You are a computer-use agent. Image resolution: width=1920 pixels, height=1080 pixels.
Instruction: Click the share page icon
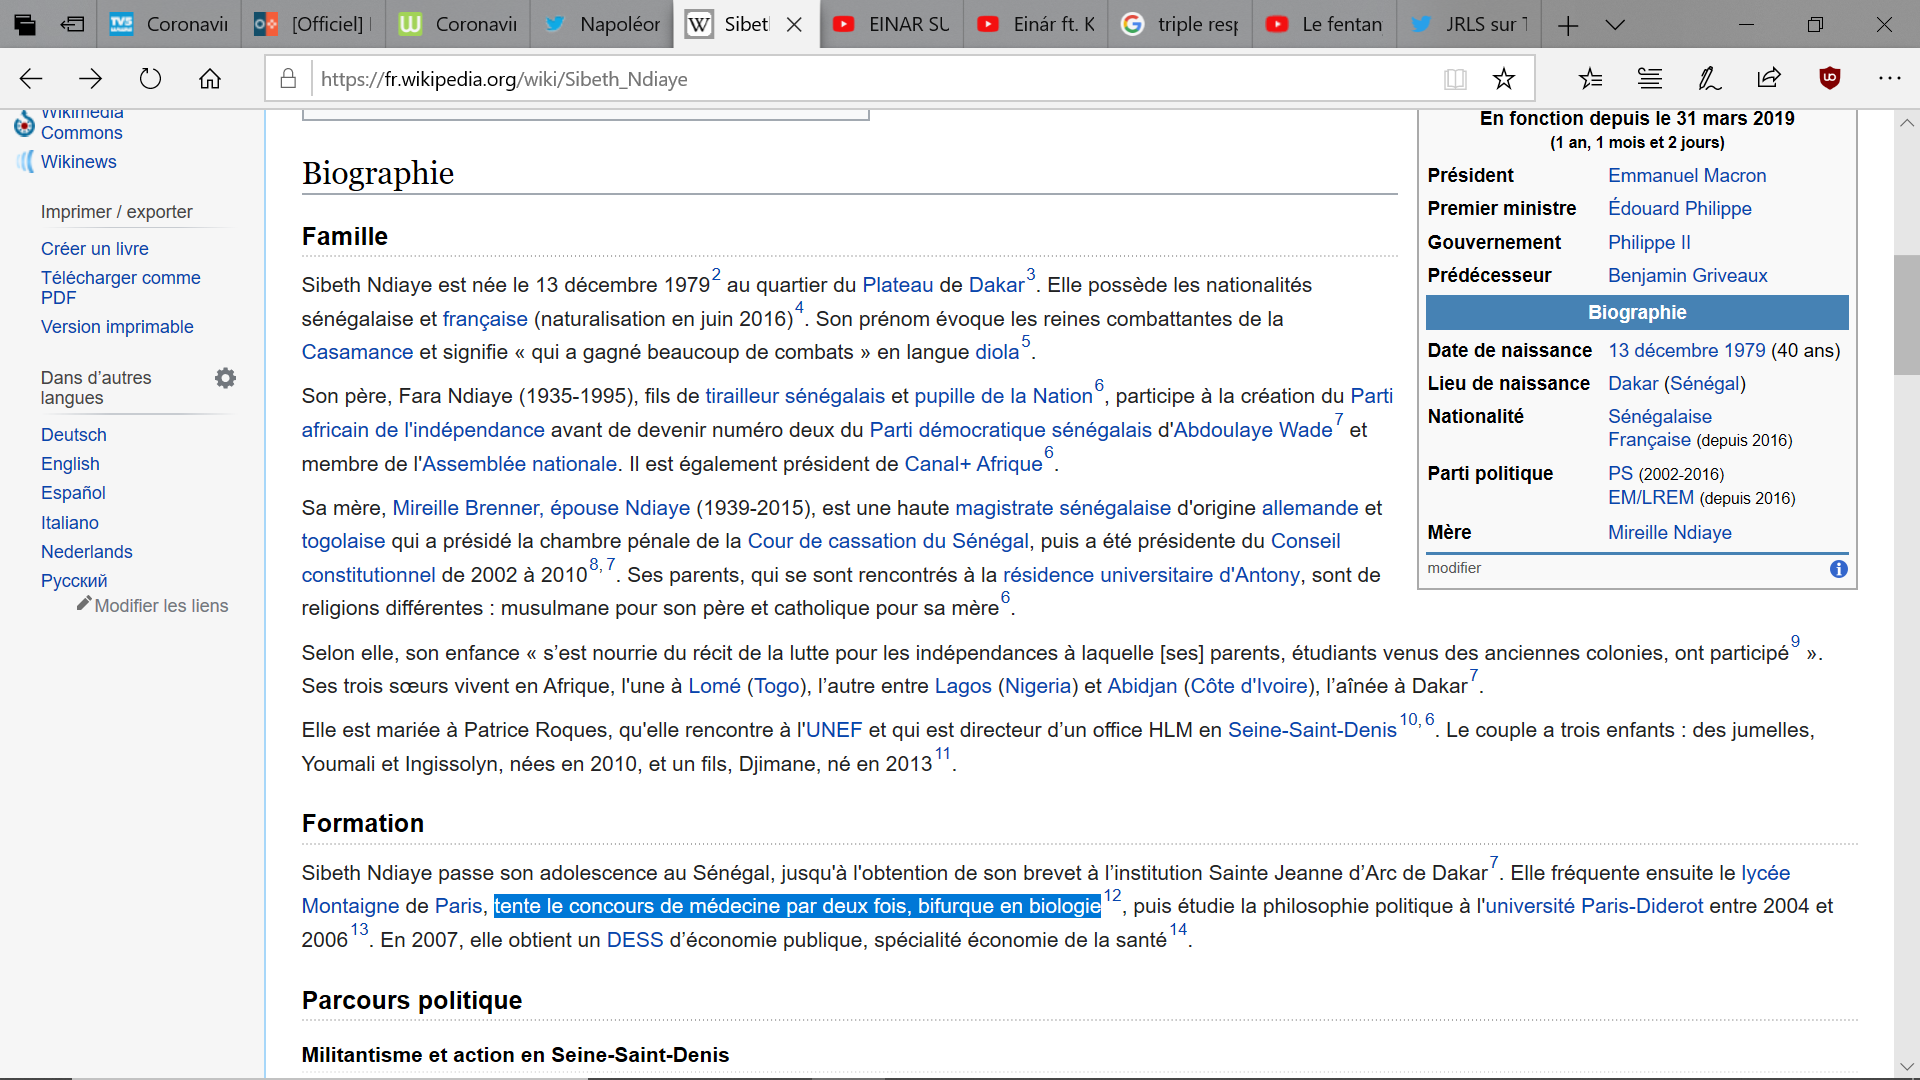[1769, 79]
